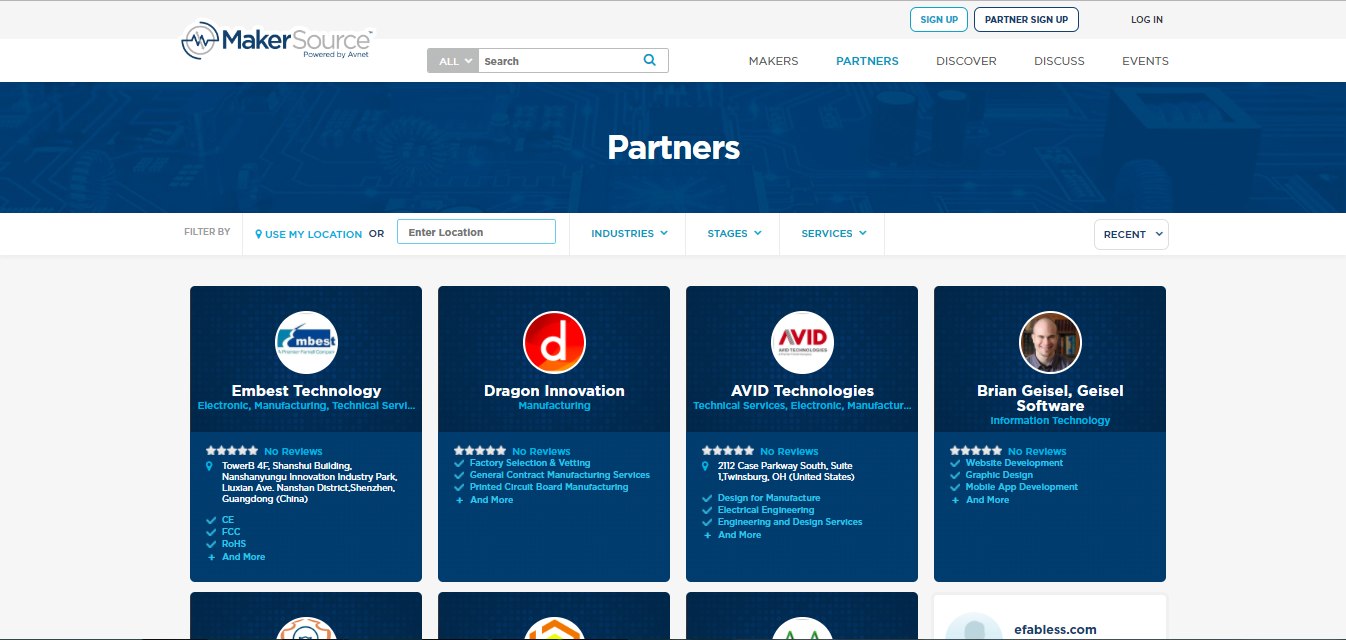Open the Events menu
1346x640 pixels.
click(1145, 61)
